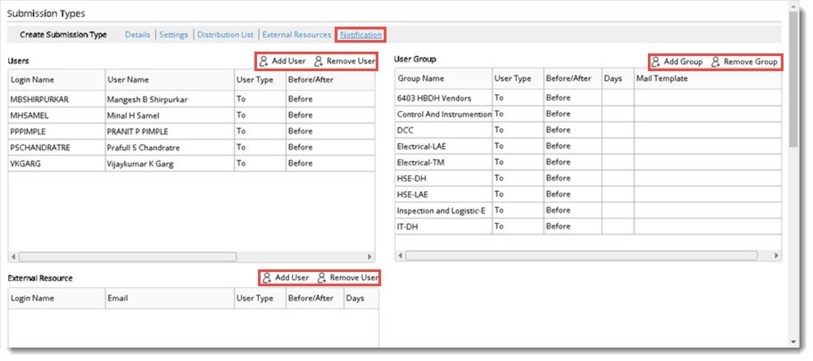Switch to the External Resources tab
The height and width of the screenshot is (361, 813).
pyautogui.click(x=297, y=35)
